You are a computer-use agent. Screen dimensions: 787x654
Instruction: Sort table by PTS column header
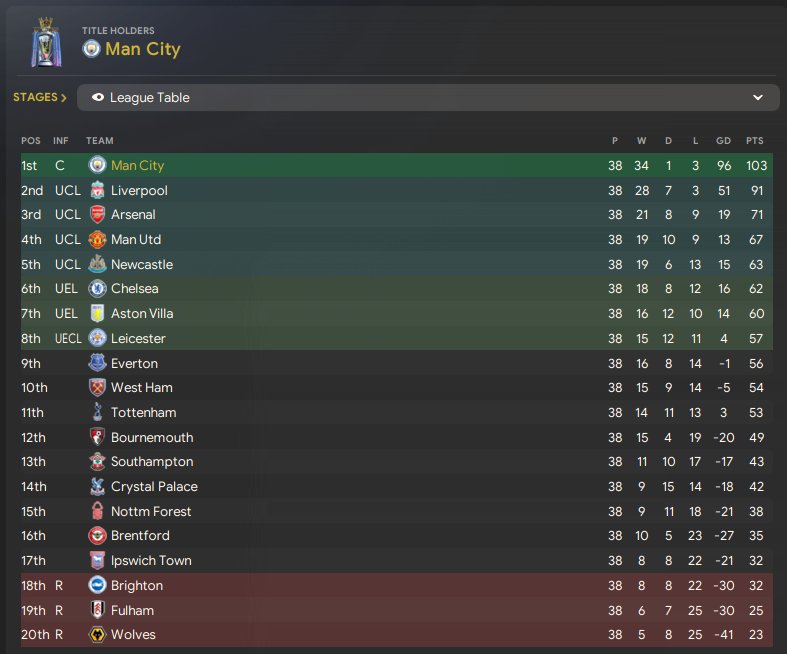[x=754, y=141]
